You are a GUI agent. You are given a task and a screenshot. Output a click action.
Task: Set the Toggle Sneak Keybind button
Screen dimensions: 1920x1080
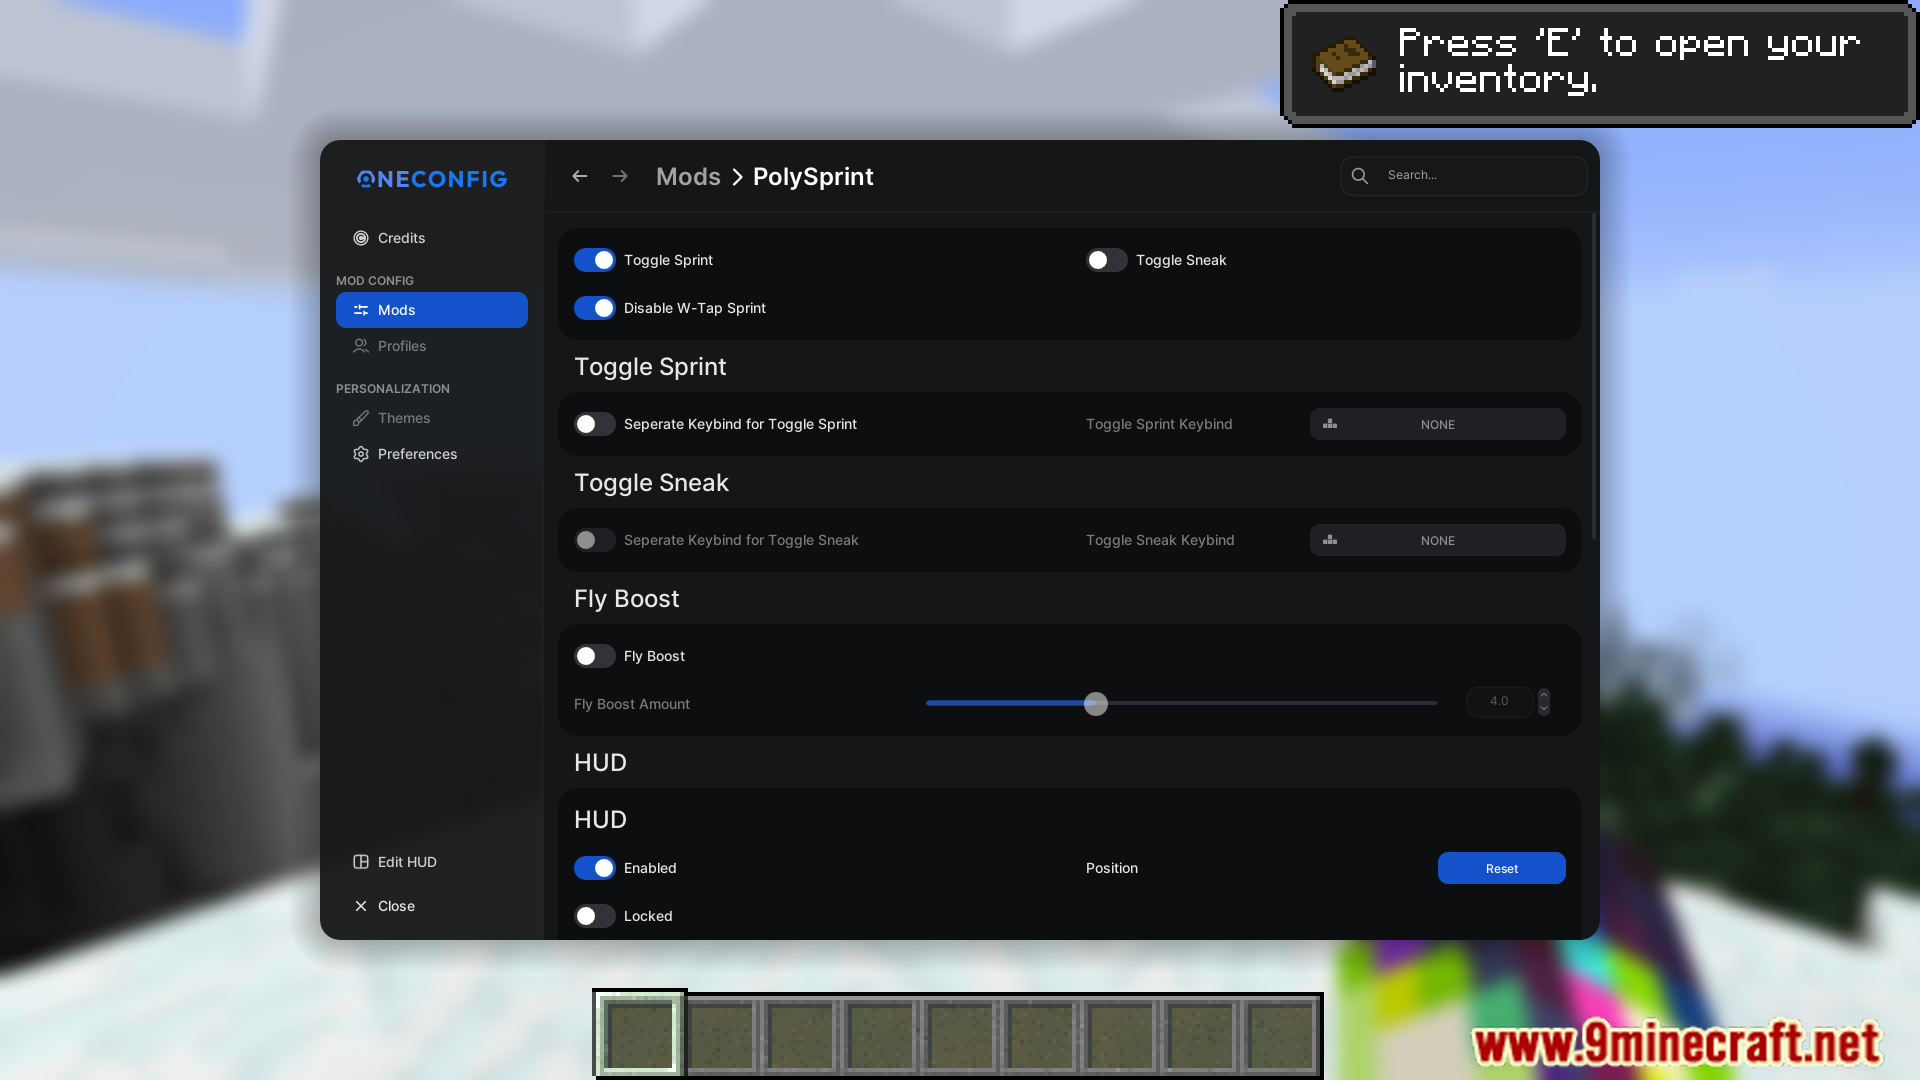[x=1438, y=540]
